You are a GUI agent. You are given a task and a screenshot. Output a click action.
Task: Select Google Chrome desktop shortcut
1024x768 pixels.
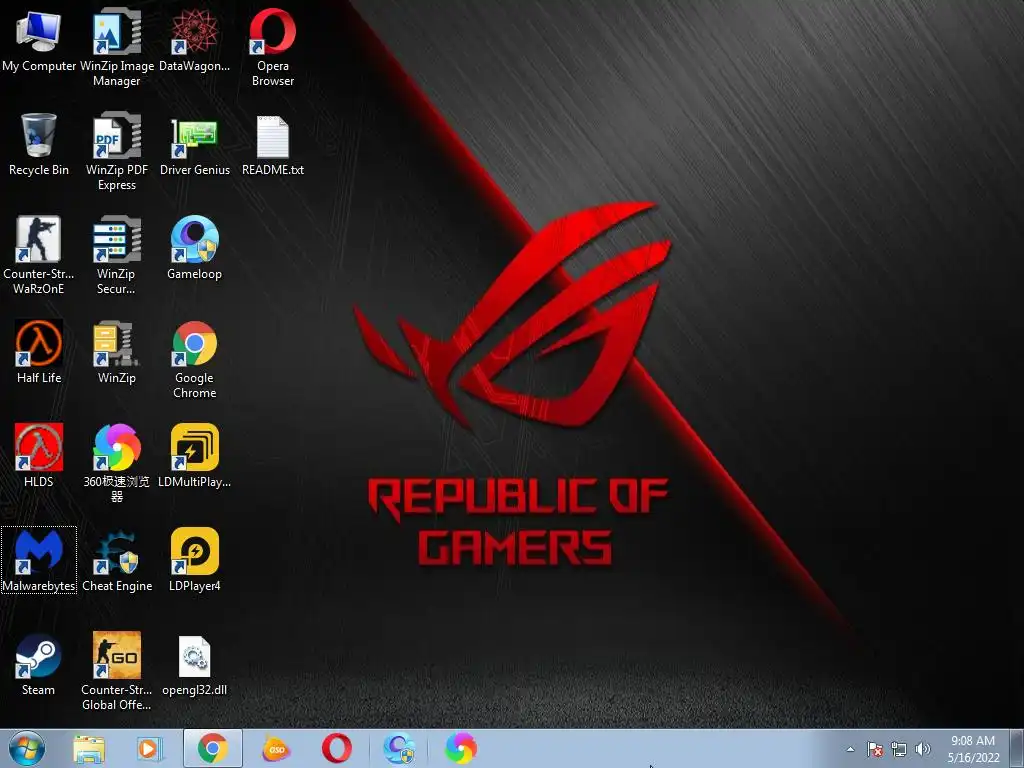(x=195, y=360)
